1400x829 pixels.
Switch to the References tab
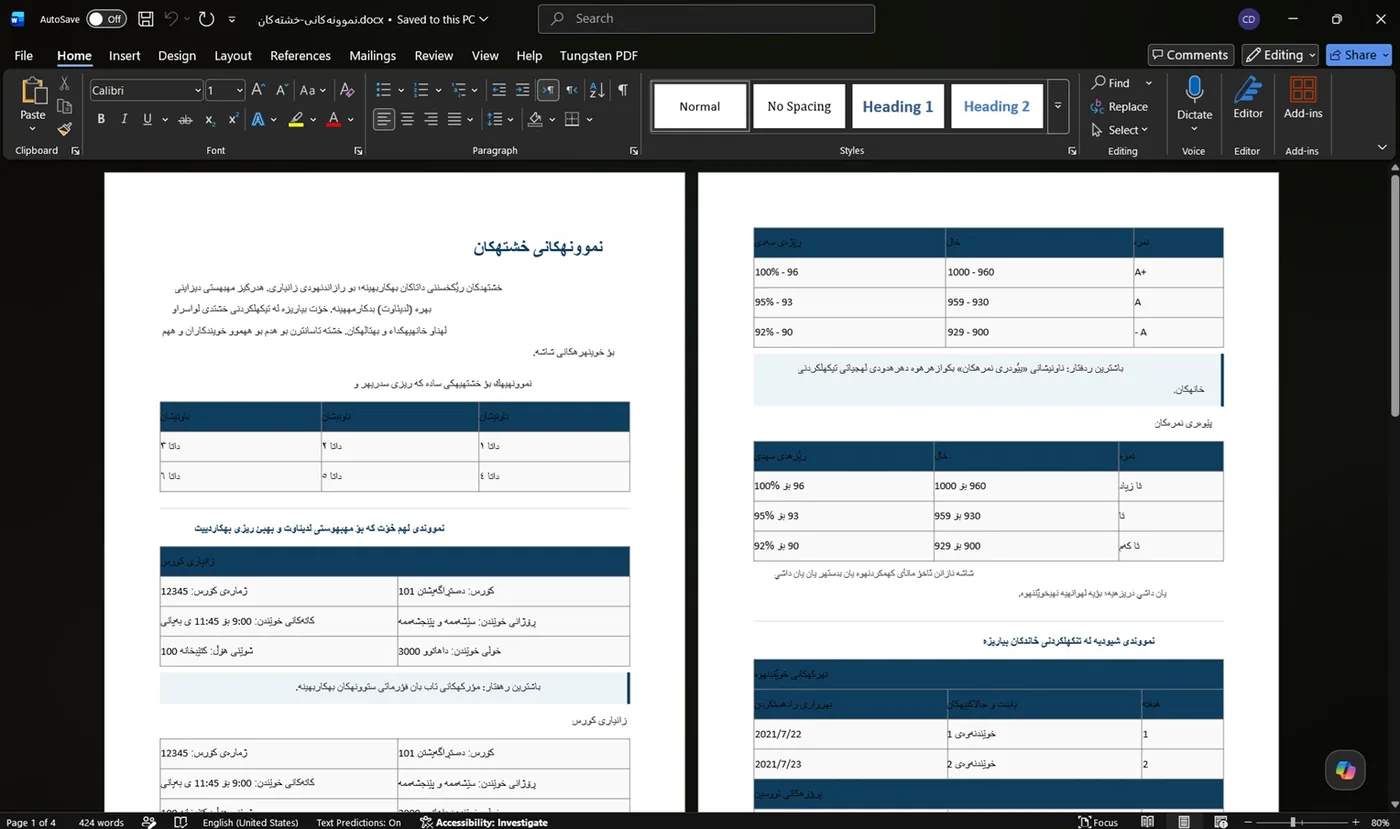[x=300, y=55]
